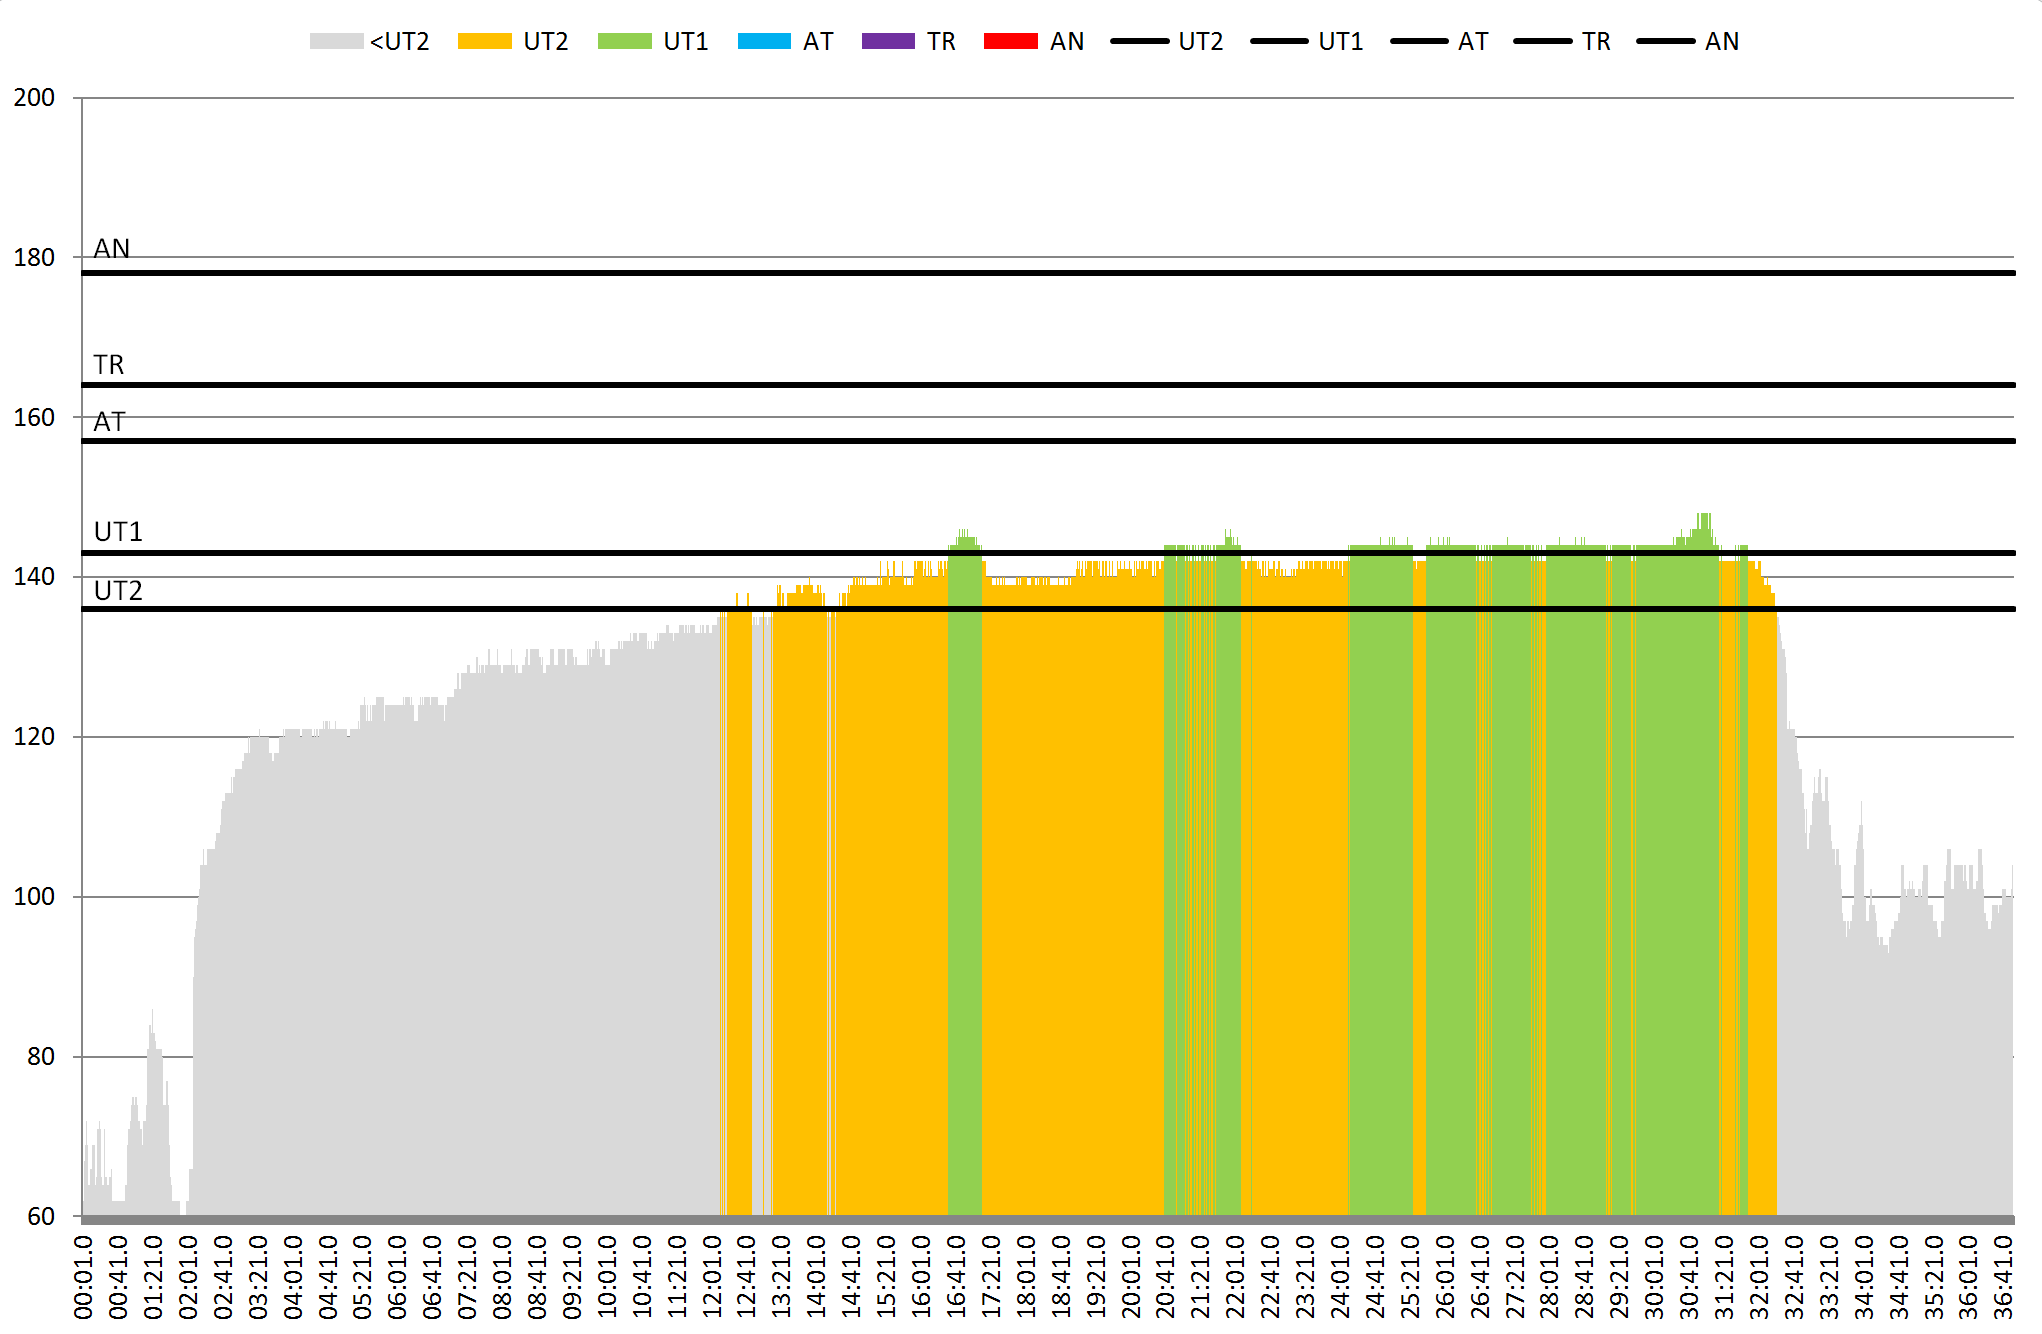The image size is (2042, 1334).
Task: Click the 36:41.0 time axis label
Action: [x=2003, y=1277]
